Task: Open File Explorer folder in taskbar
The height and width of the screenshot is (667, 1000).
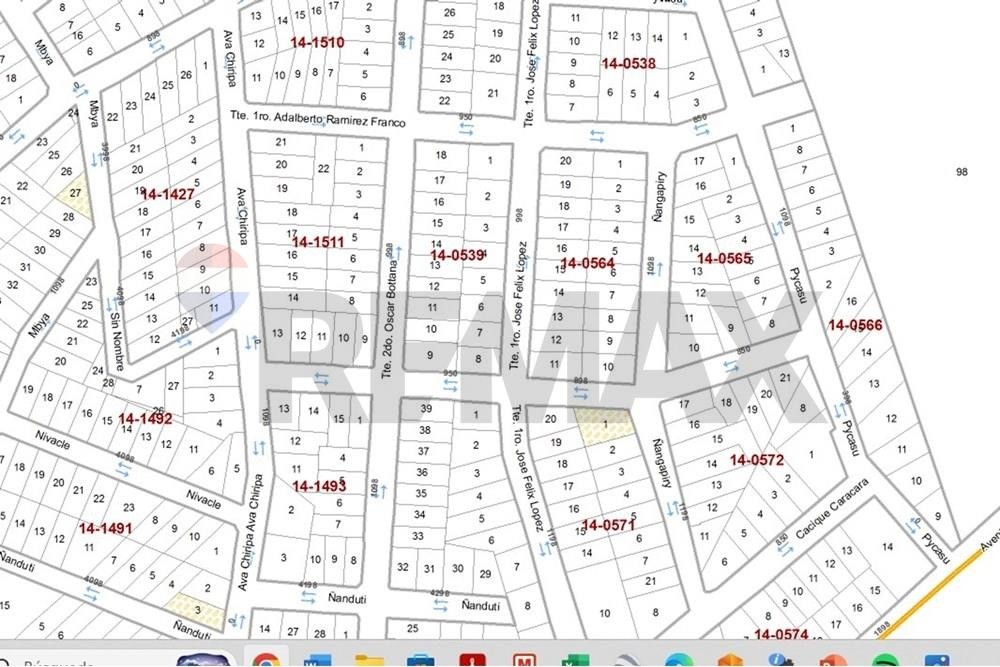Action: tap(369, 661)
